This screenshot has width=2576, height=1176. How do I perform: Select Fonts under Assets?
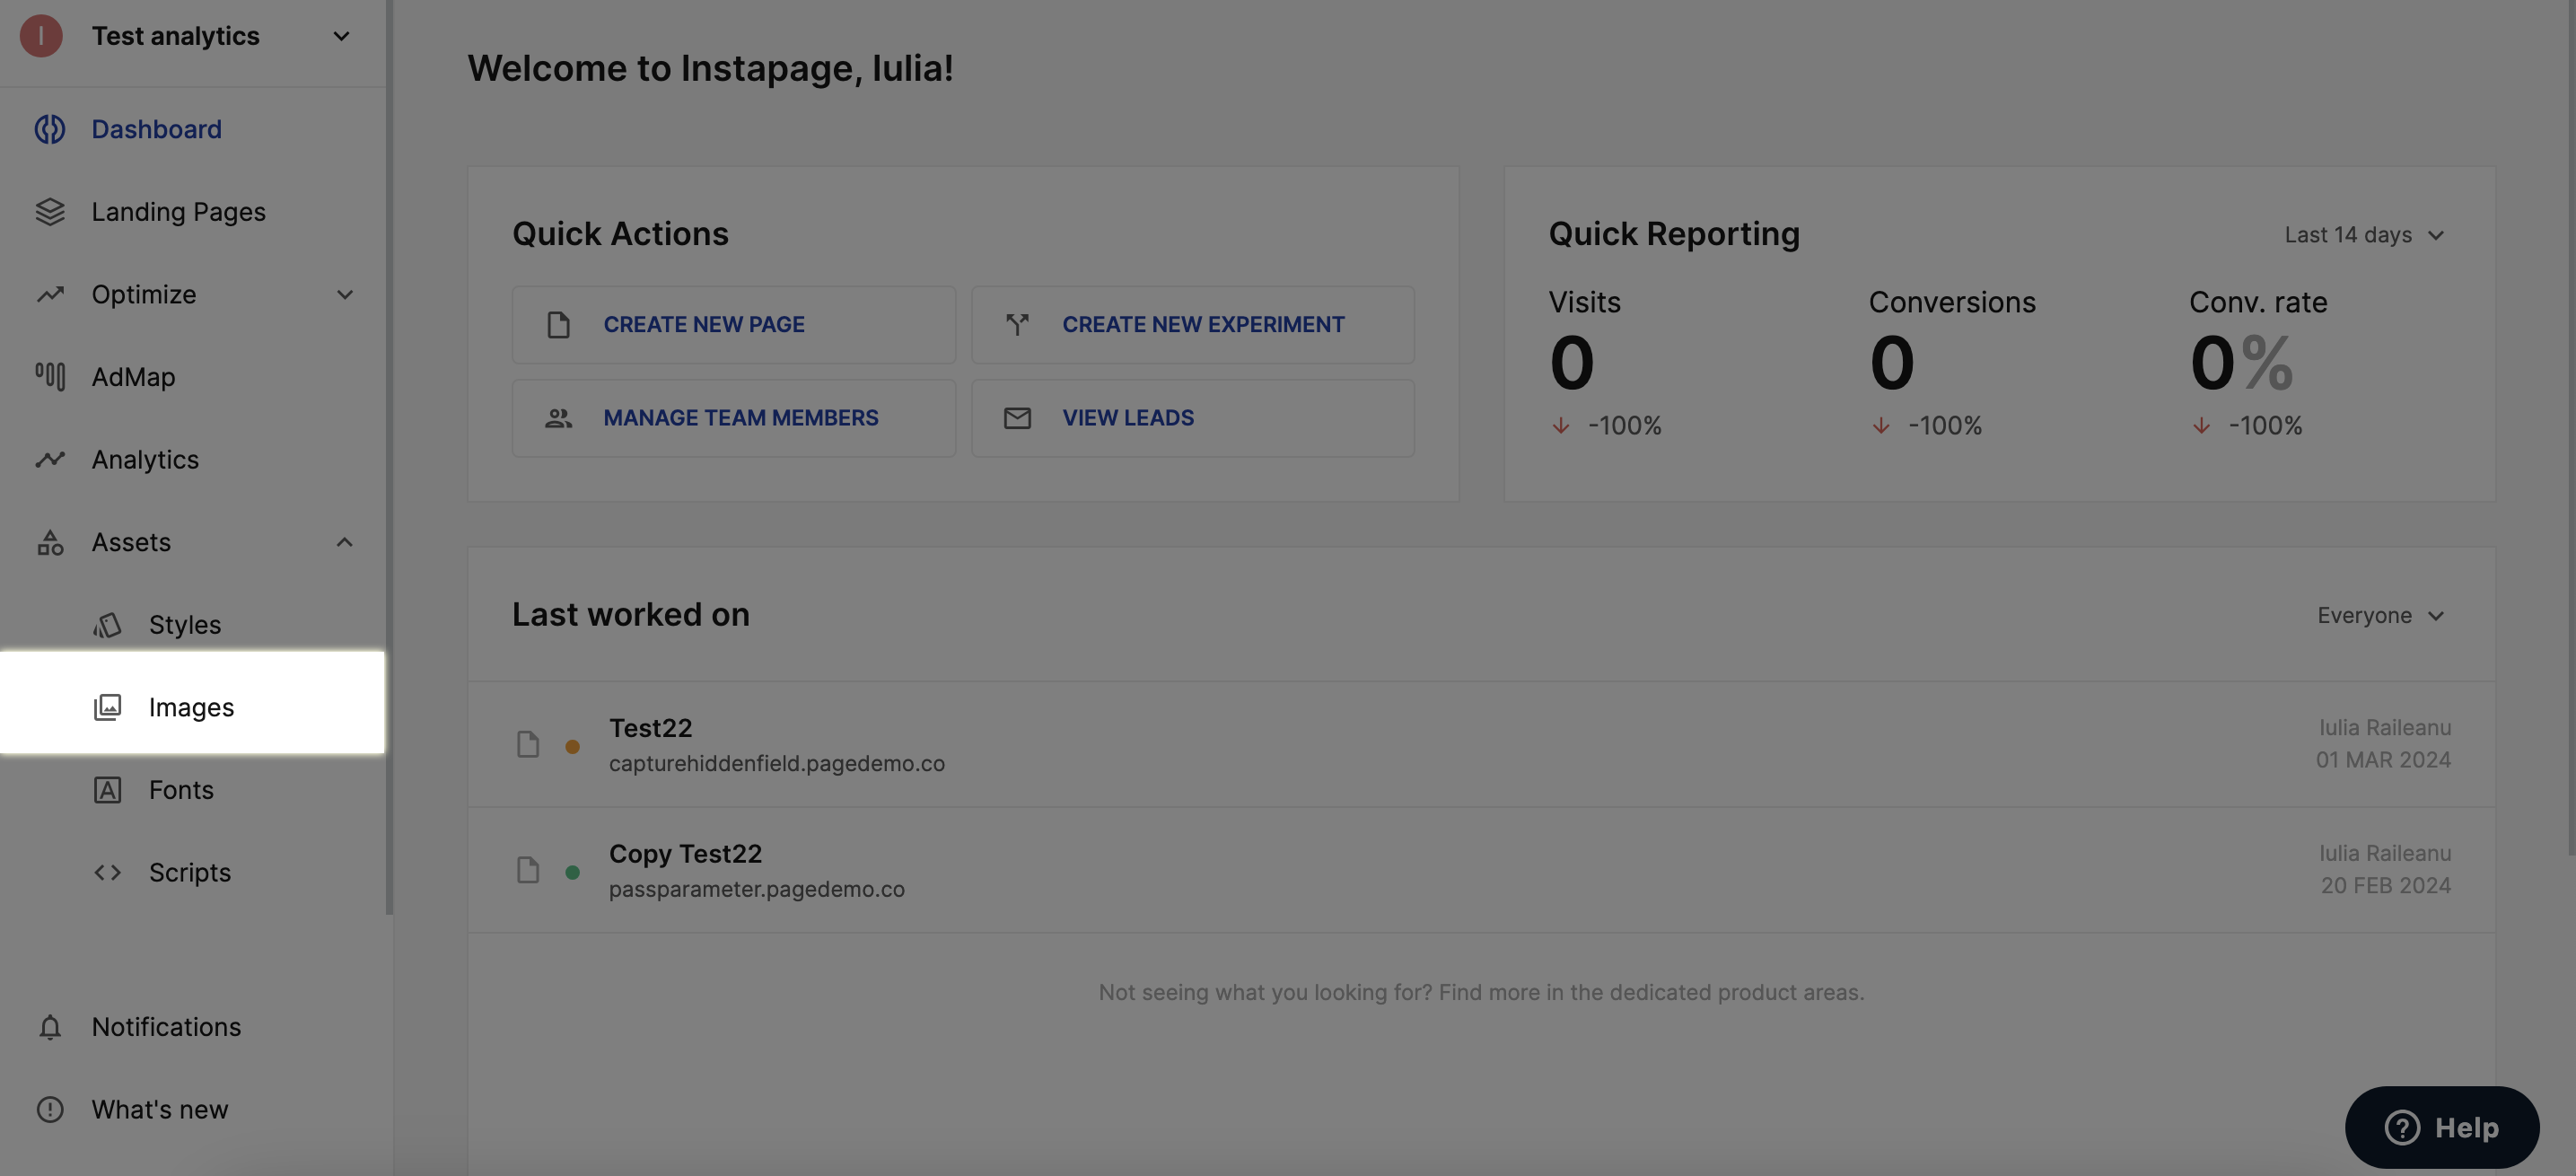click(x=193, y=790)
